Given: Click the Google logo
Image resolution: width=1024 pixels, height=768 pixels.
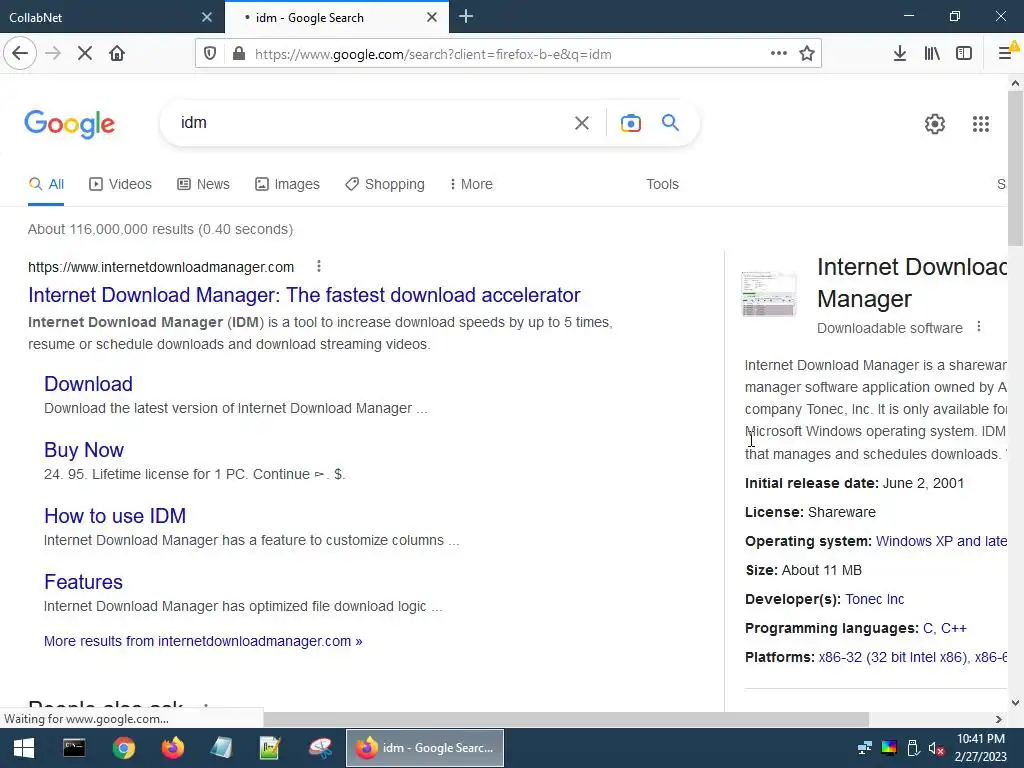Looking at the screenshot, I should pos(70,124).
